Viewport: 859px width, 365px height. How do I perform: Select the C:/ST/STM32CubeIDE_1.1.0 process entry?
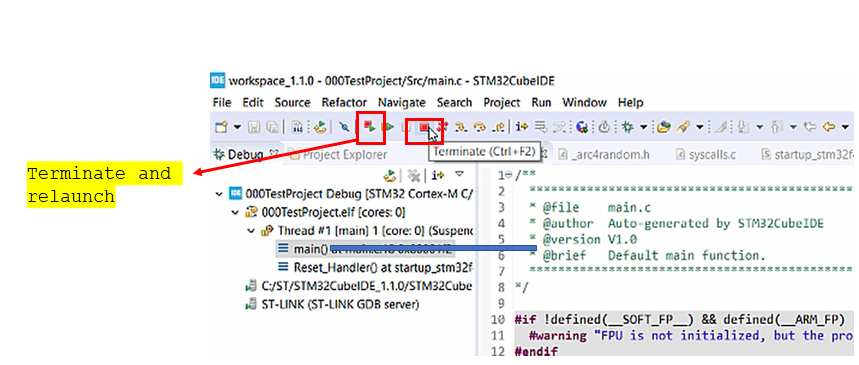coord(359,286)
